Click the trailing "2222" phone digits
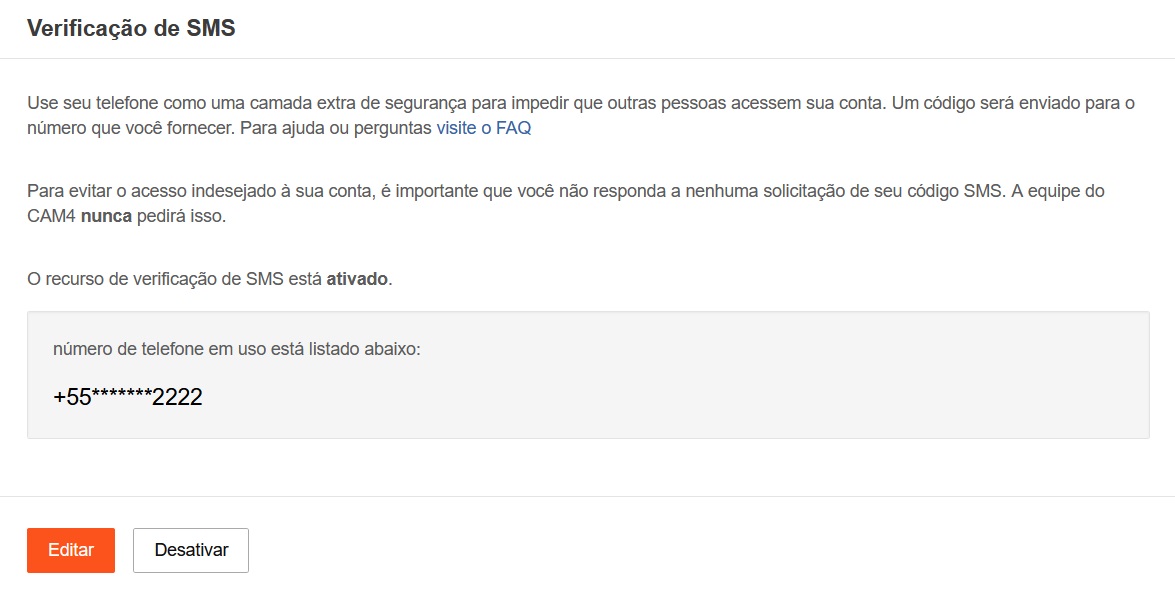Screen dimensions: 1175x599 (178, 397)
